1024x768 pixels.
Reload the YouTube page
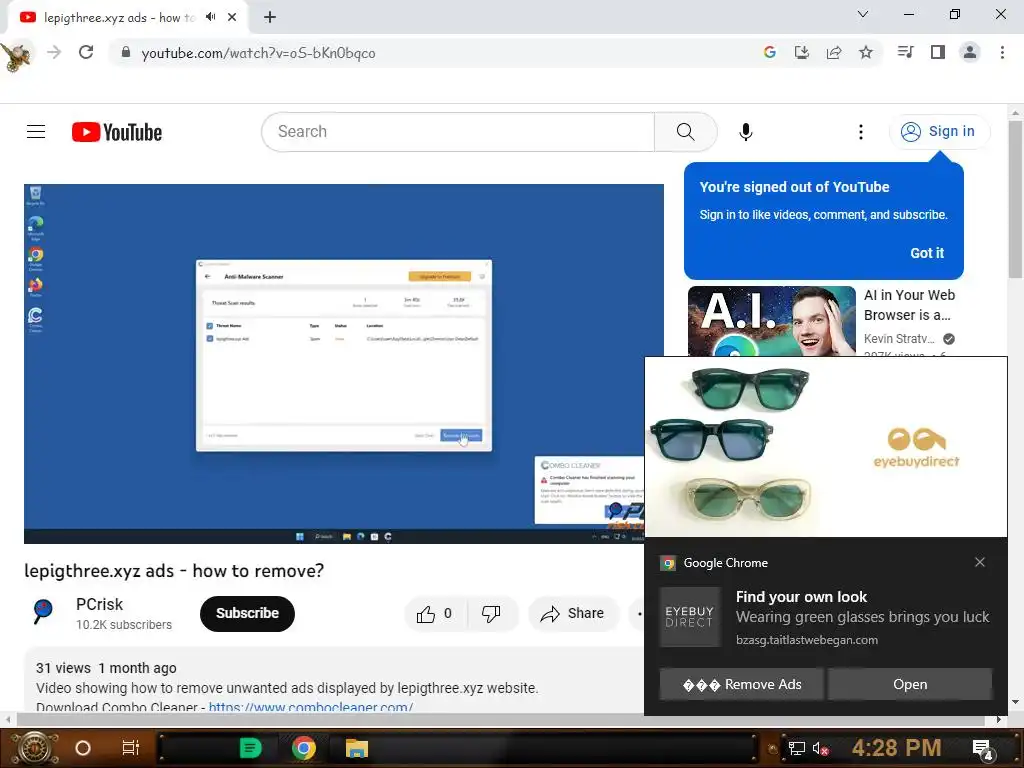tap(86, 52)
